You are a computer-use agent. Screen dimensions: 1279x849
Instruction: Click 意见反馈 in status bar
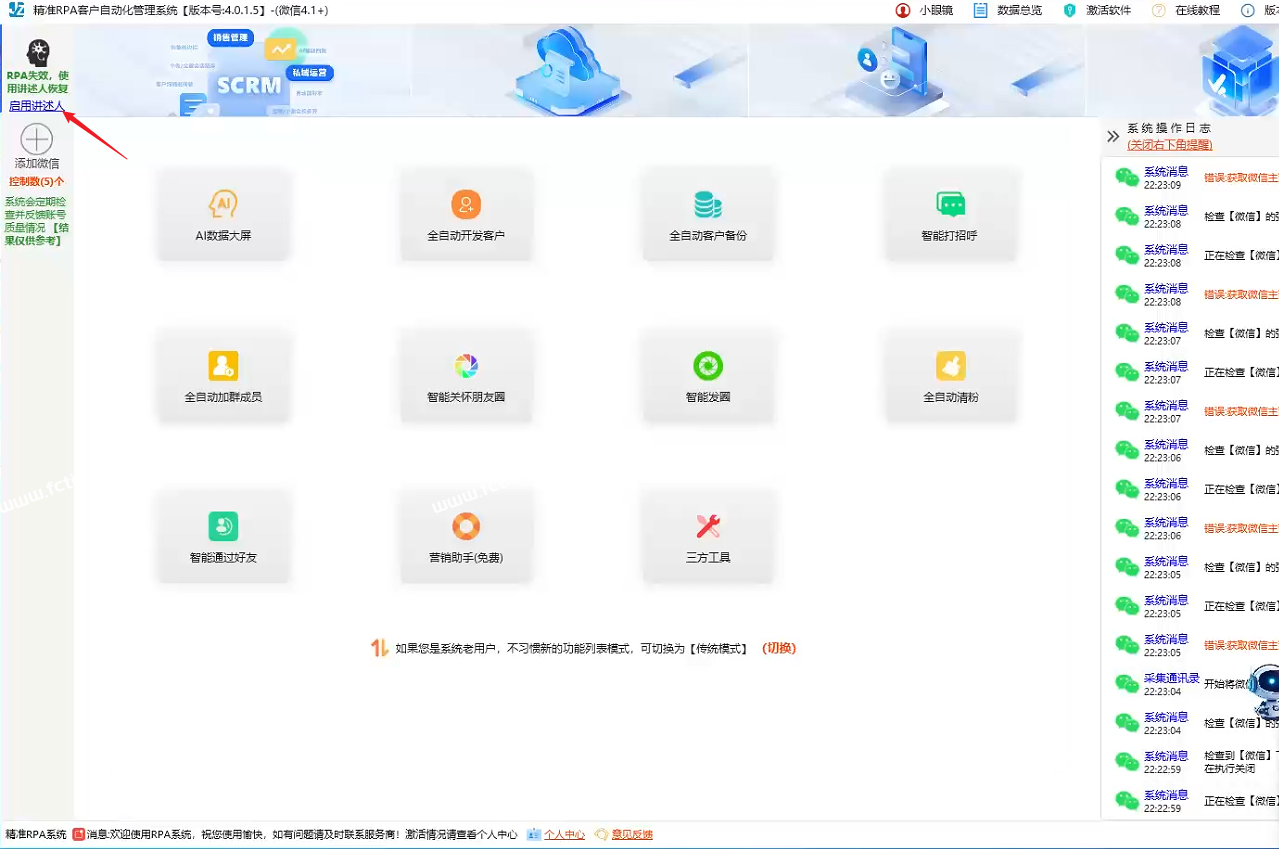[x=631, y=834]
